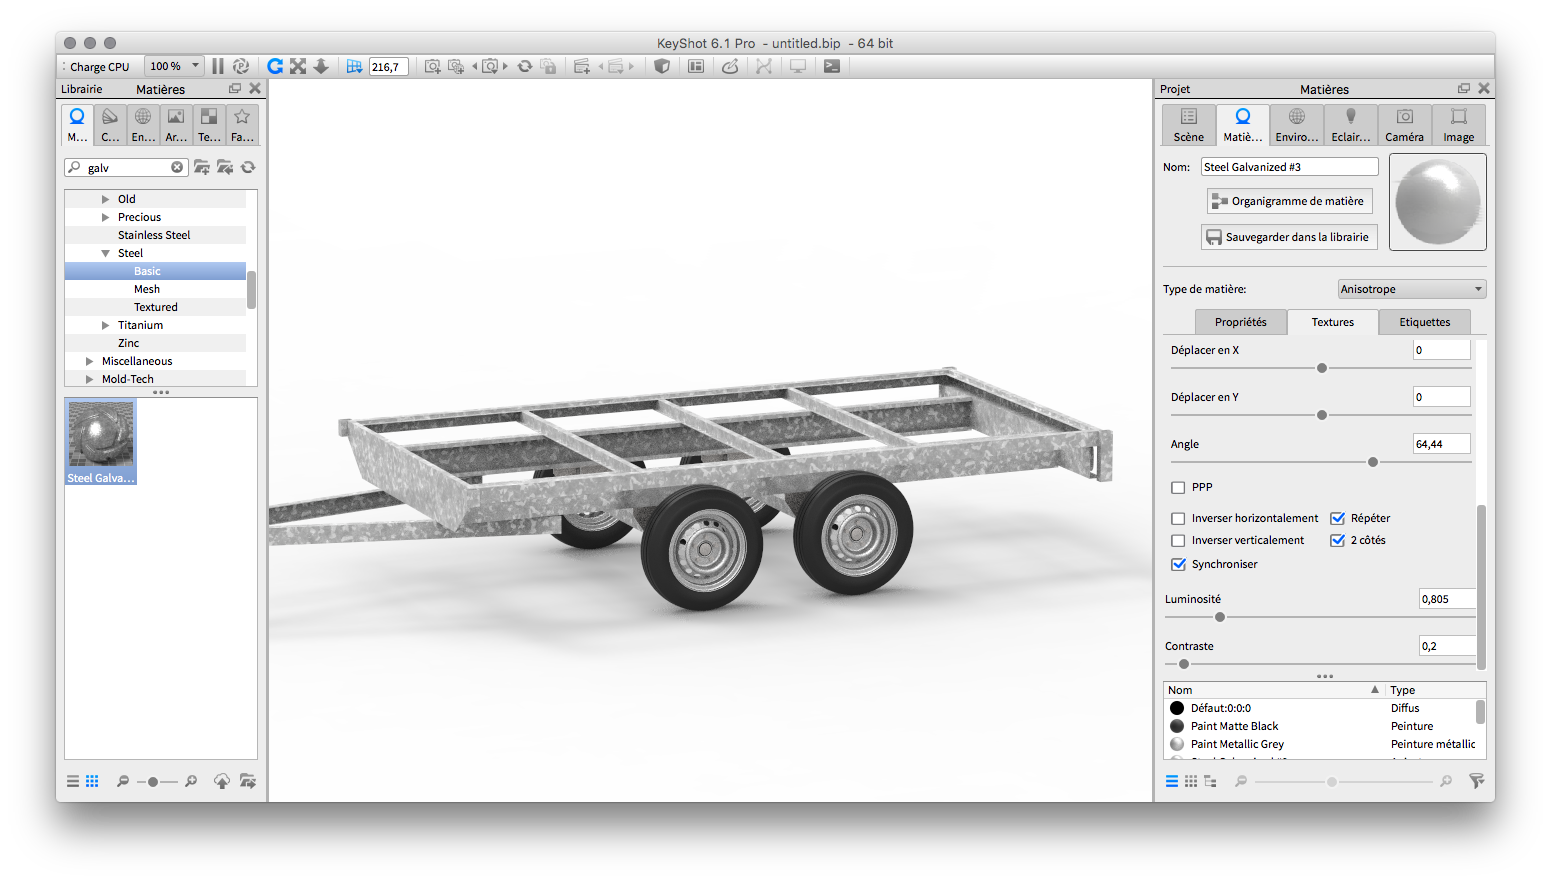The width and height of the screenshot is (1551, 882).
Task: Click Sauvegarder dans la librairie button
Action: tap(1289, 237)
